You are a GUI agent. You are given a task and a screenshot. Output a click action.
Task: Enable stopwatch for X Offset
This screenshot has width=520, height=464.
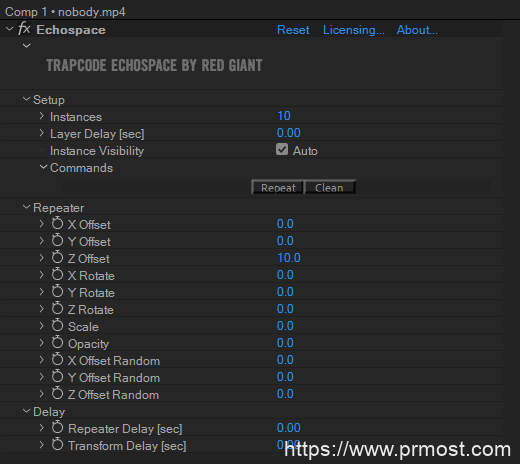click(x=57, y=223)
